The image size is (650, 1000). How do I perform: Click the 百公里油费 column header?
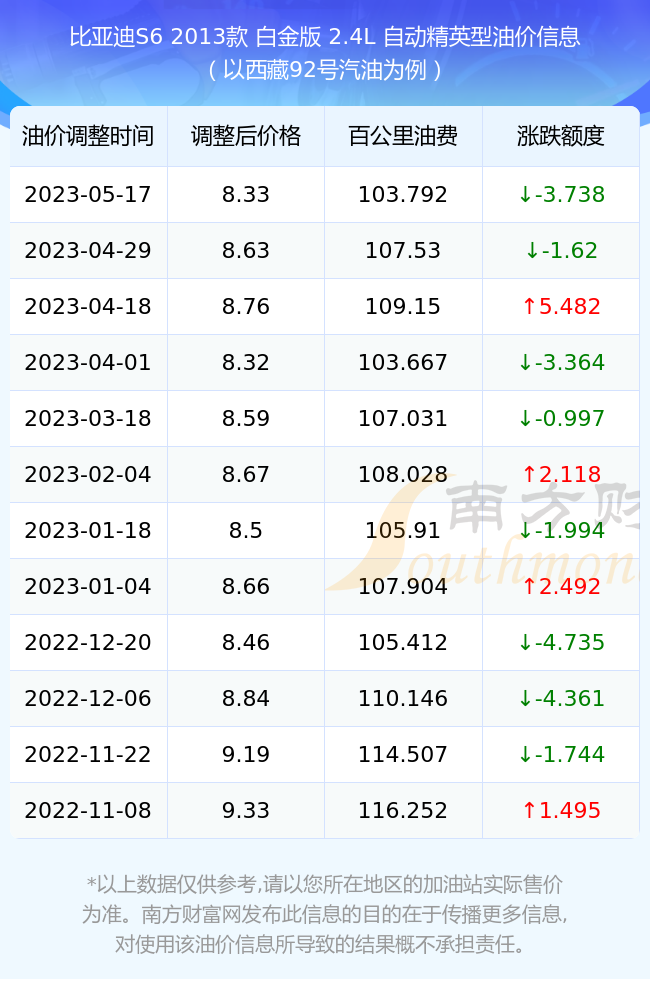coord(403,136)
